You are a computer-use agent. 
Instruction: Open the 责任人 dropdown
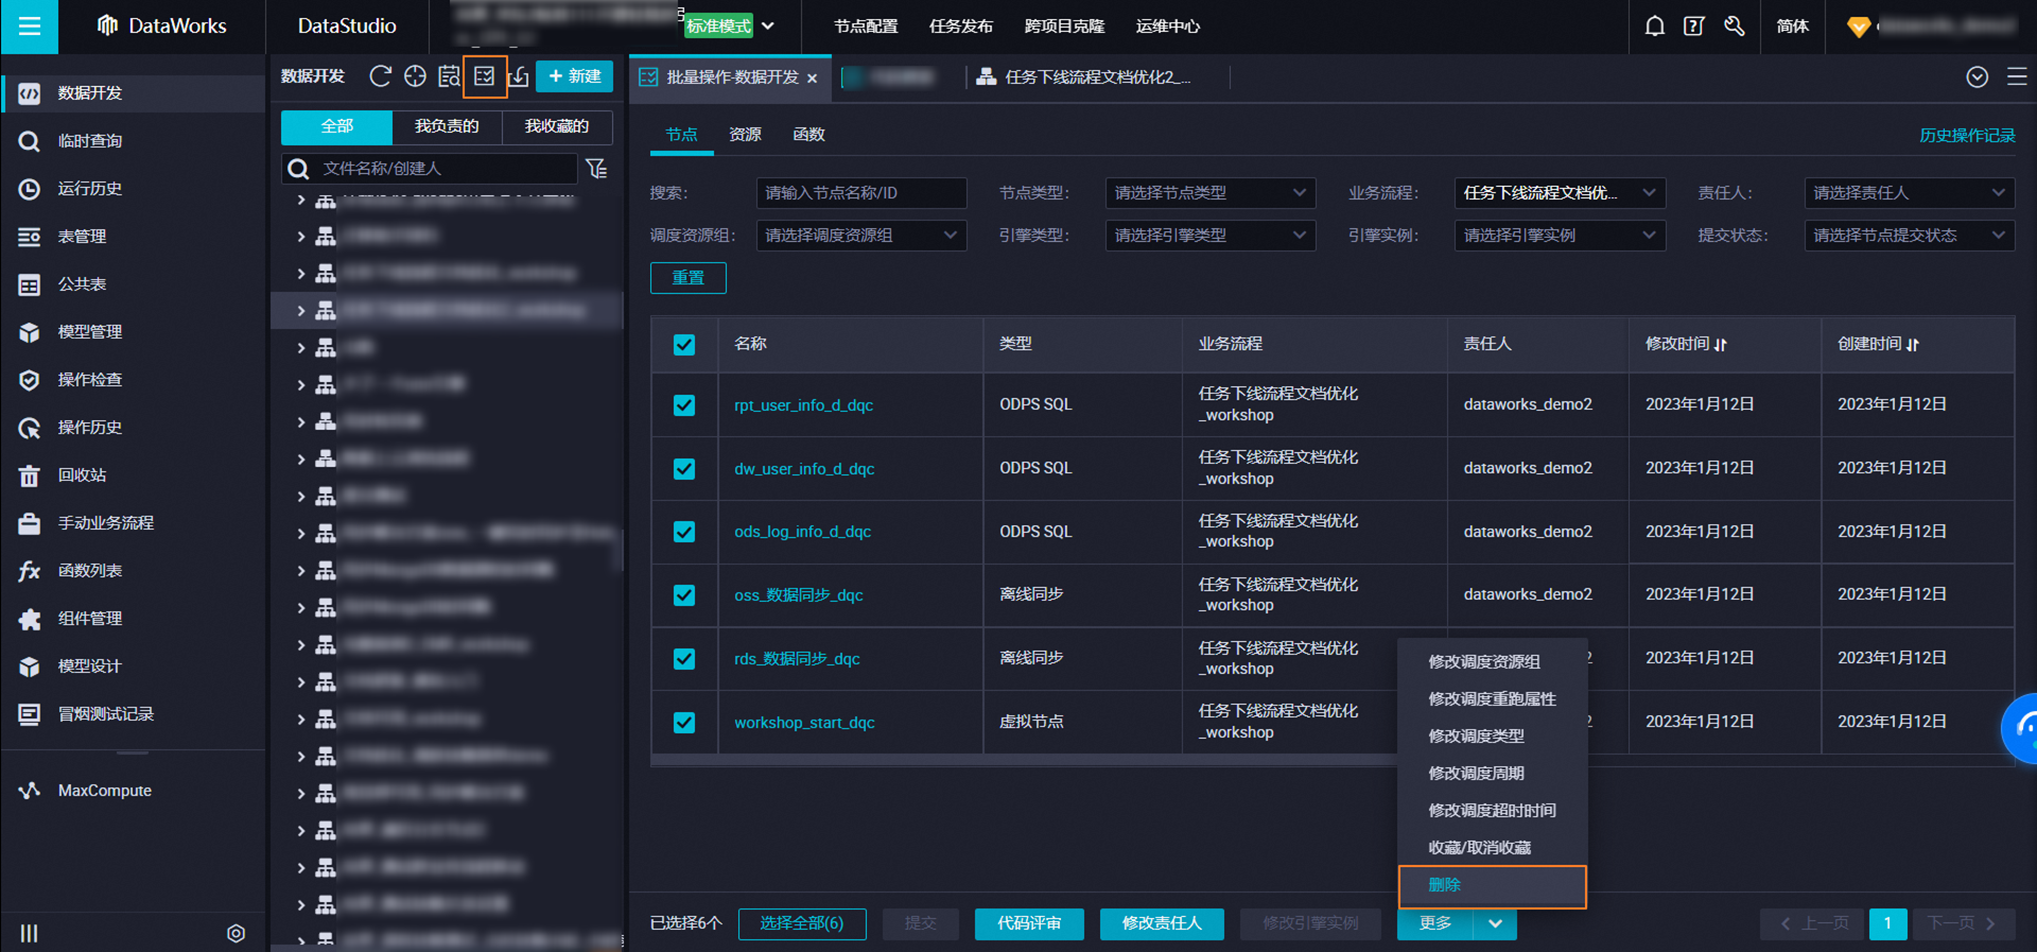tap(1909, 193)
